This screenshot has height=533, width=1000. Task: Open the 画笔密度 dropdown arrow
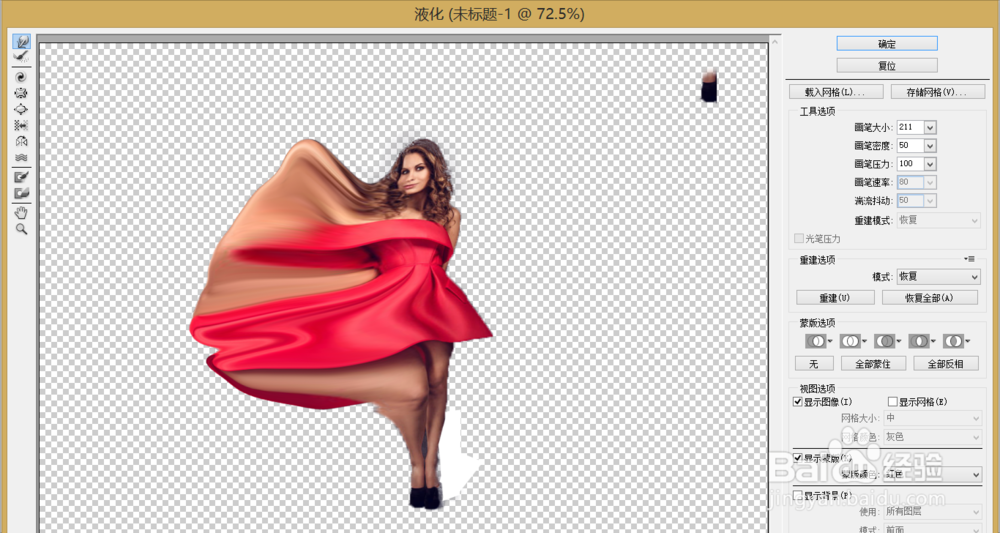point(929,146)
